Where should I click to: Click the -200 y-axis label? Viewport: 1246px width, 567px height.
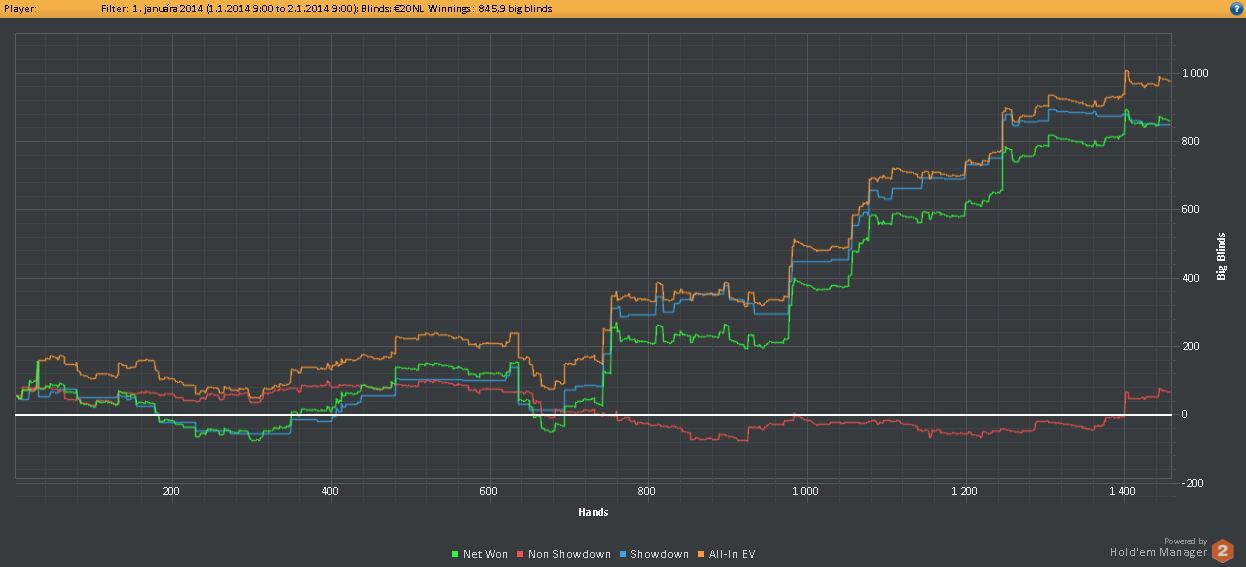tap(1191, 483)
